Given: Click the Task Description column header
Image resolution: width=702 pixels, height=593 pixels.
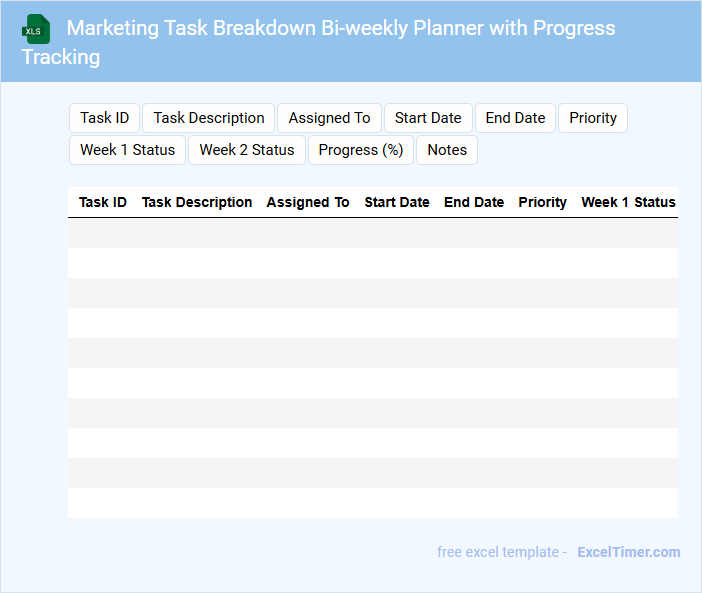Looking at the screenshot, I should pyautogui.click(x=197, y=202).
